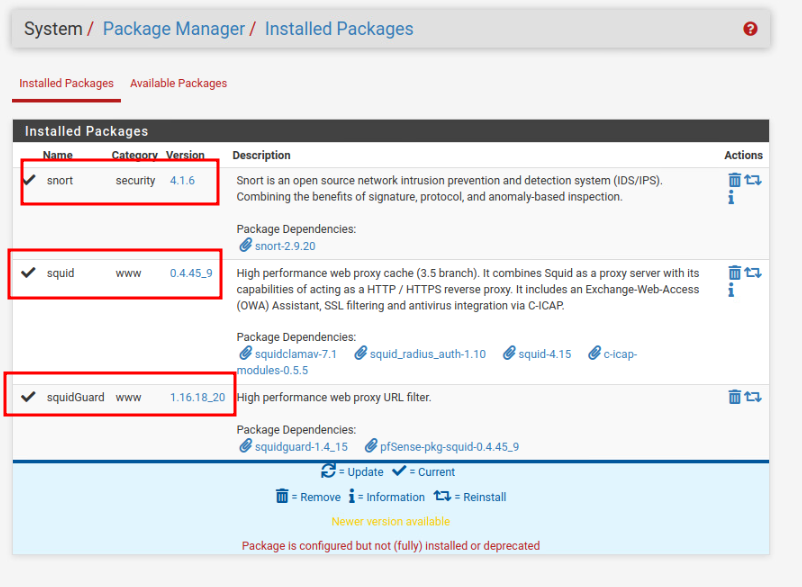Image resolution: width=802 pixels, height=587 pixels.
Task: Click the paperclip icon next to c-icap-modules
Action: click(594, 353)
